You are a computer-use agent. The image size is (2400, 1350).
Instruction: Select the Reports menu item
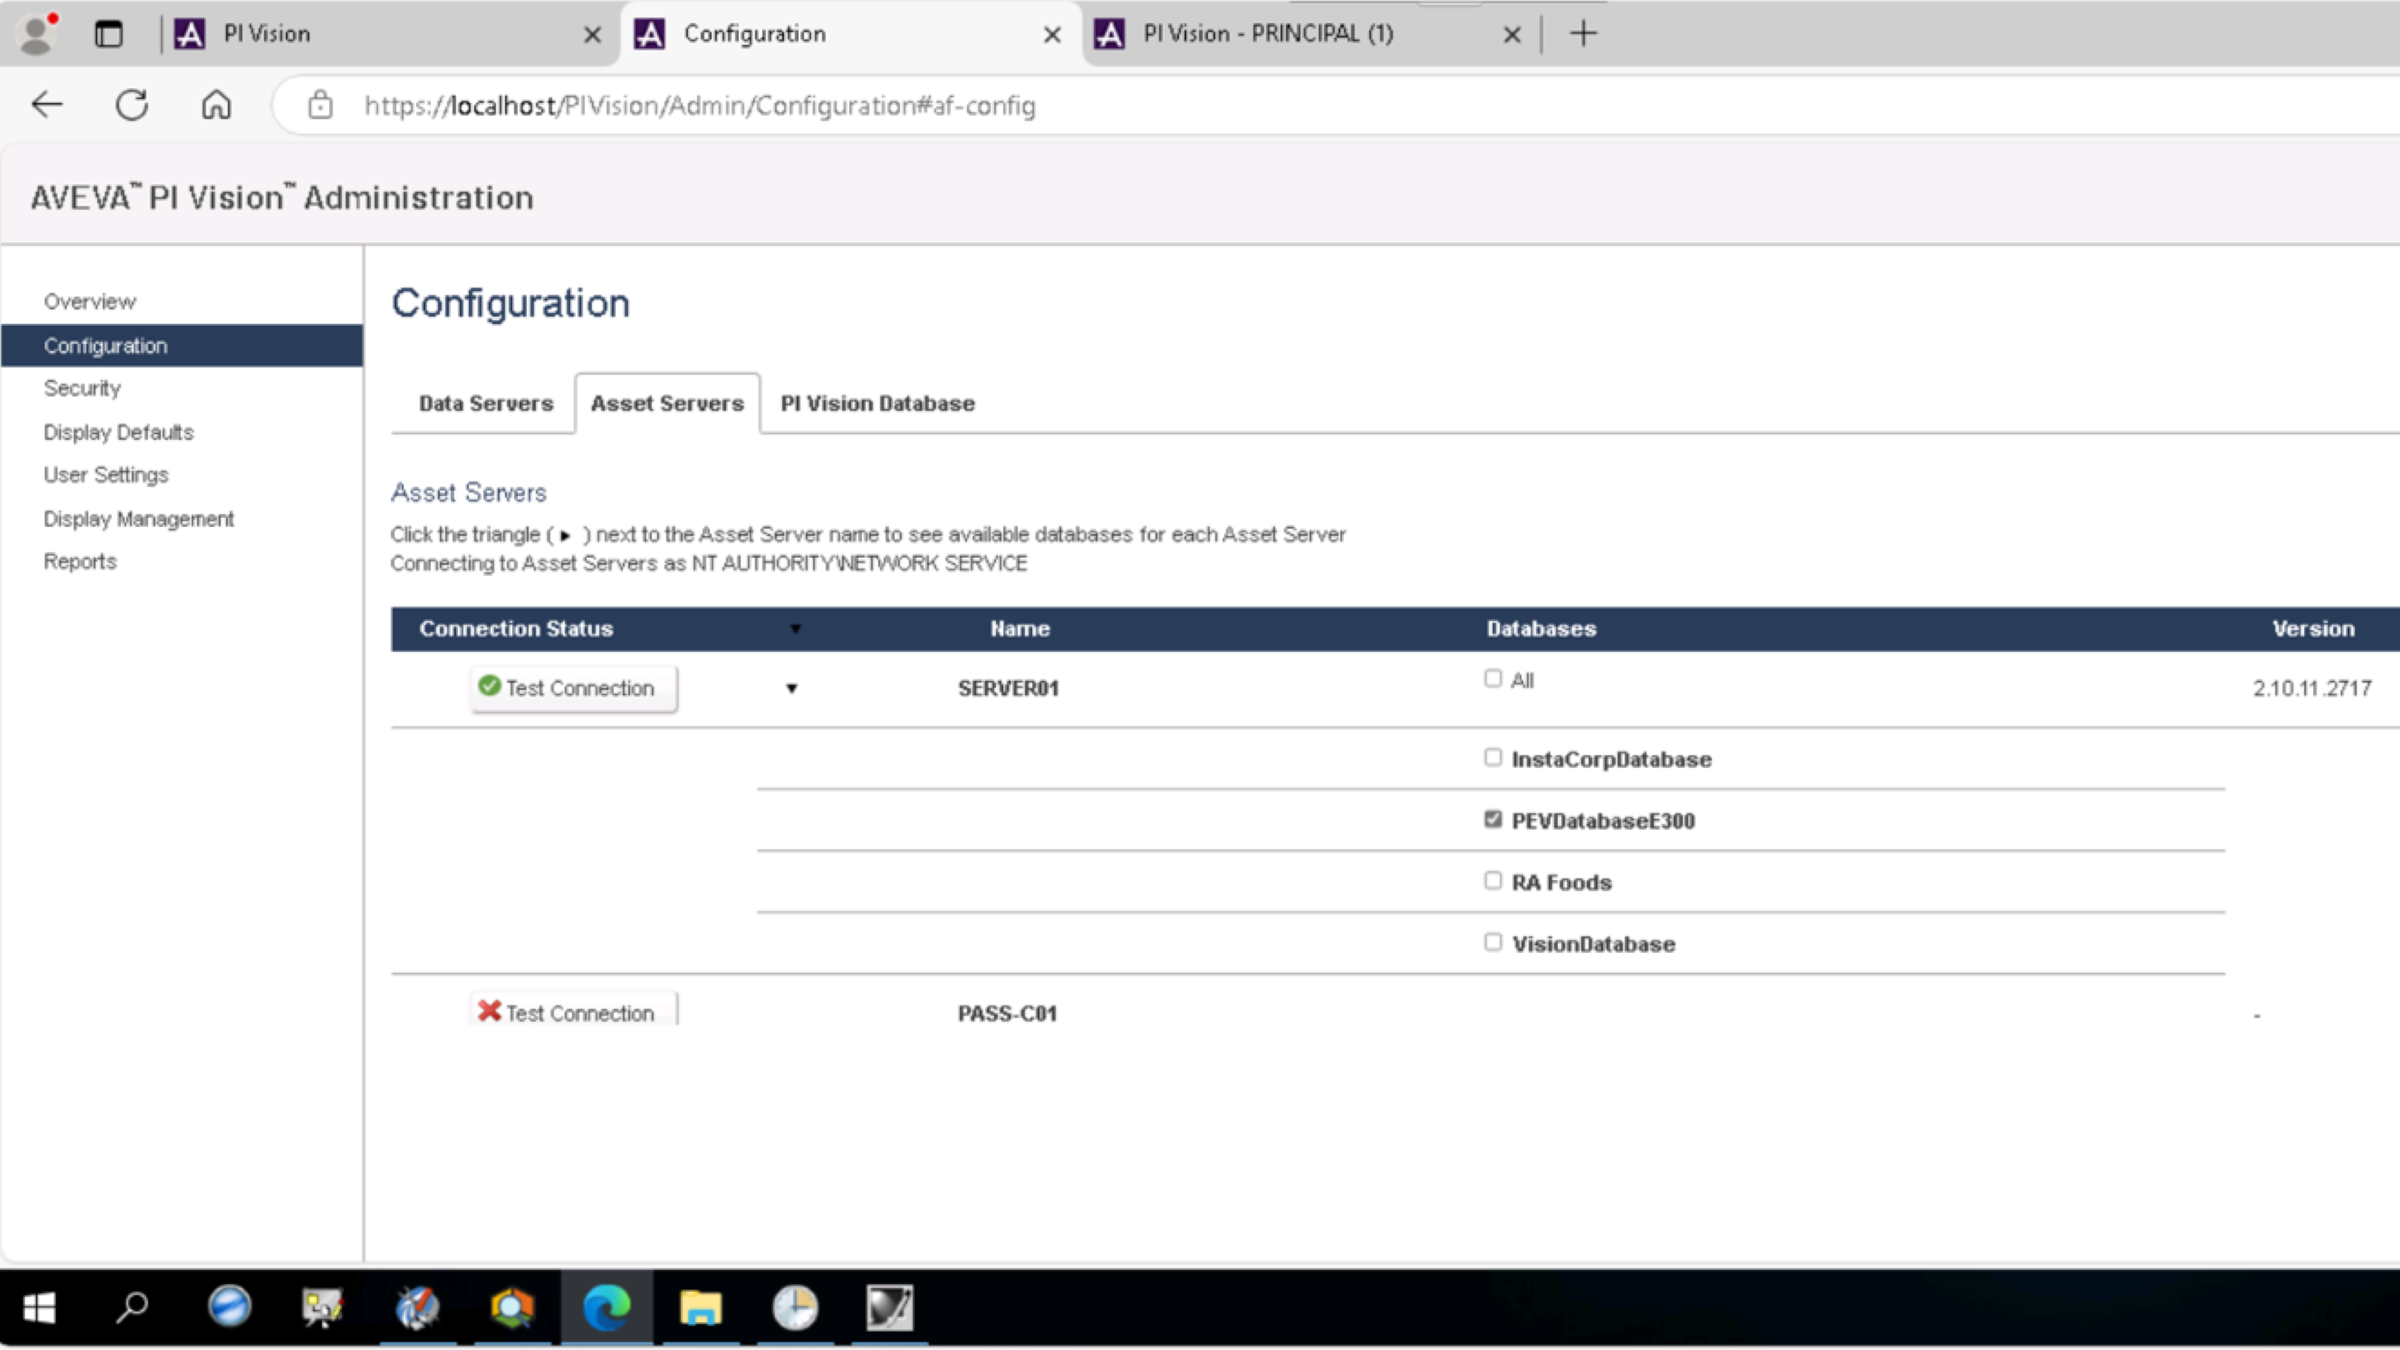79,560
